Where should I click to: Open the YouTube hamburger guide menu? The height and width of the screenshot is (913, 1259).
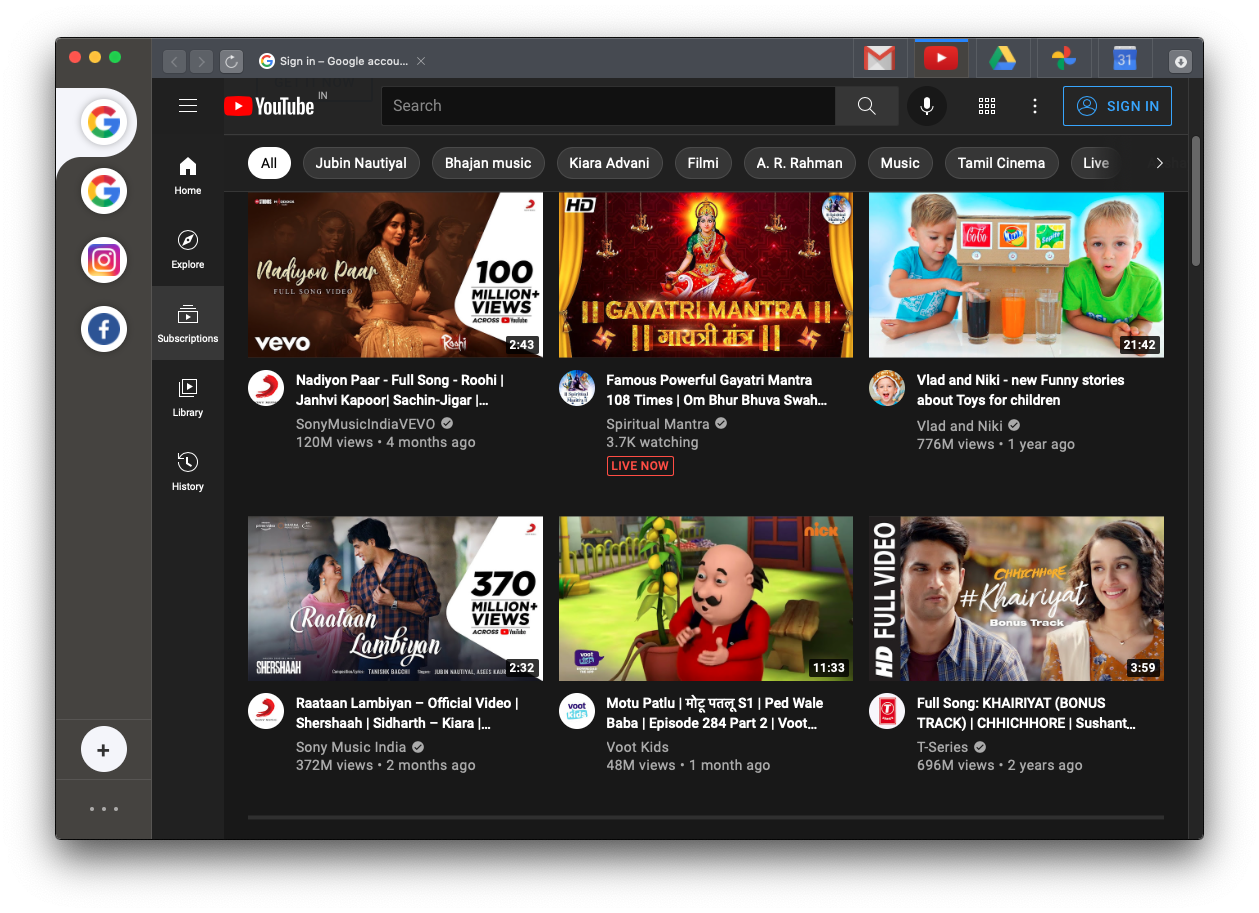[x=188, y=106]
